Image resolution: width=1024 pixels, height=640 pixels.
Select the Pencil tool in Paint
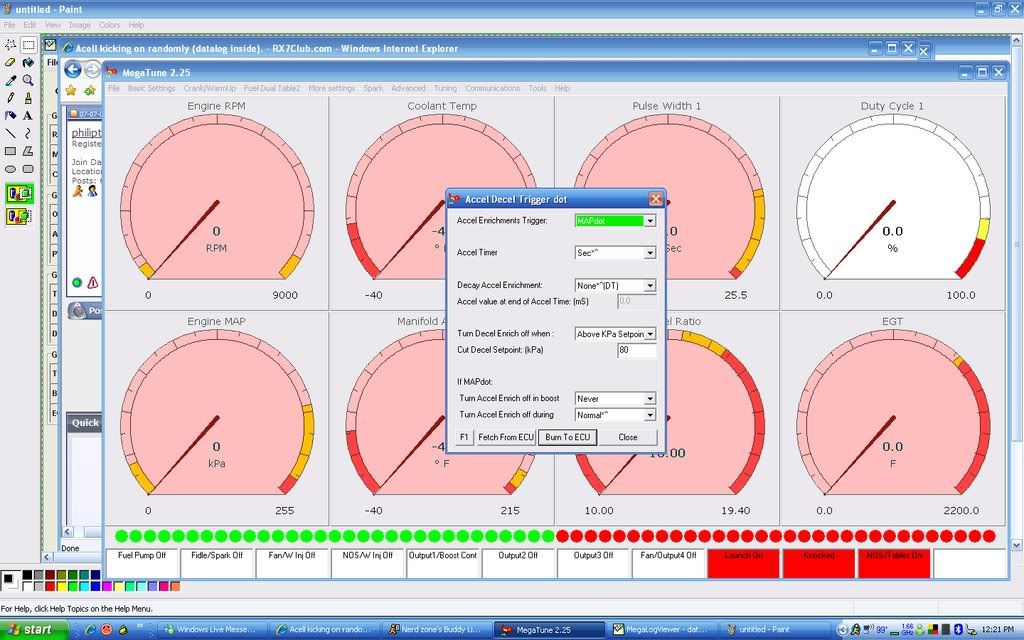pos(10,98)
